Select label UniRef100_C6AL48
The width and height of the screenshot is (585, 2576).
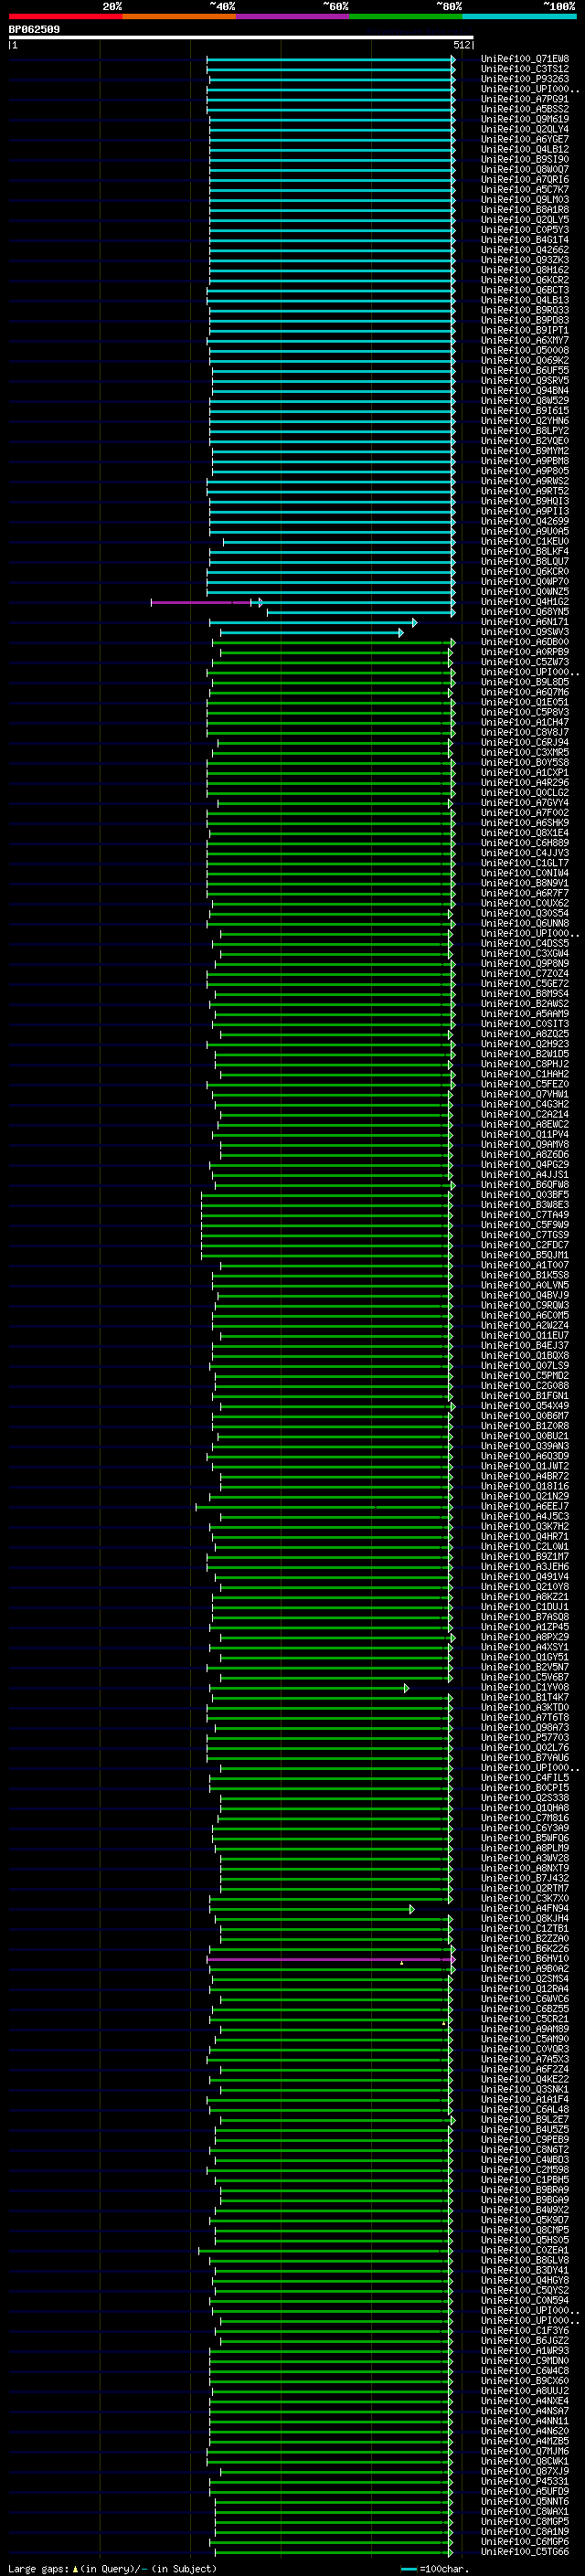pyautogui.click(x=525, y=2110)
